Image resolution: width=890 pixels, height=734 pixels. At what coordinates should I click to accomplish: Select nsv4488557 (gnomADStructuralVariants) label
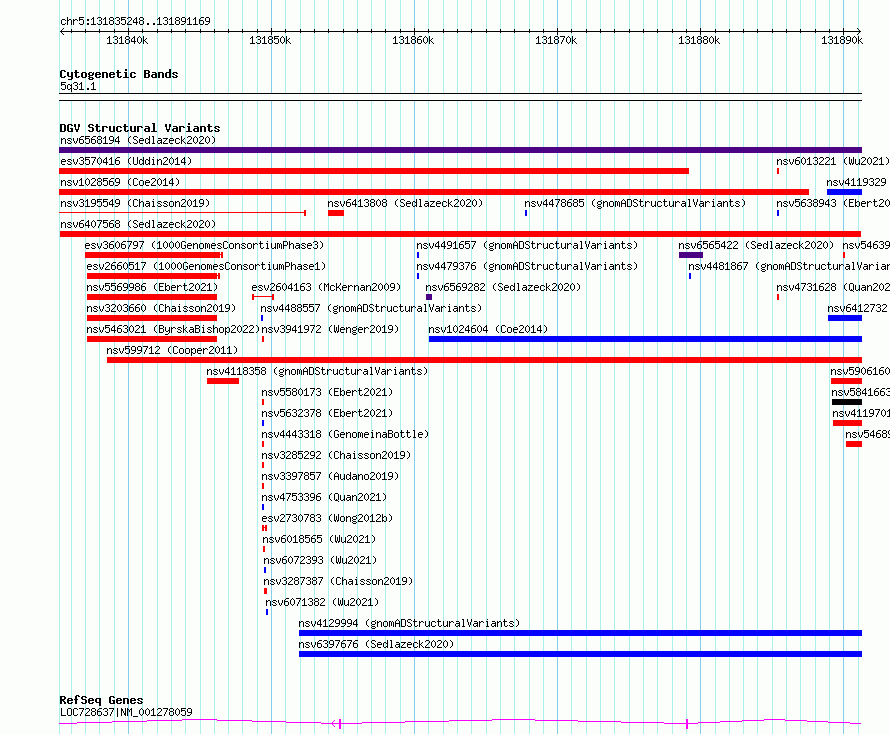pos(371,308)
